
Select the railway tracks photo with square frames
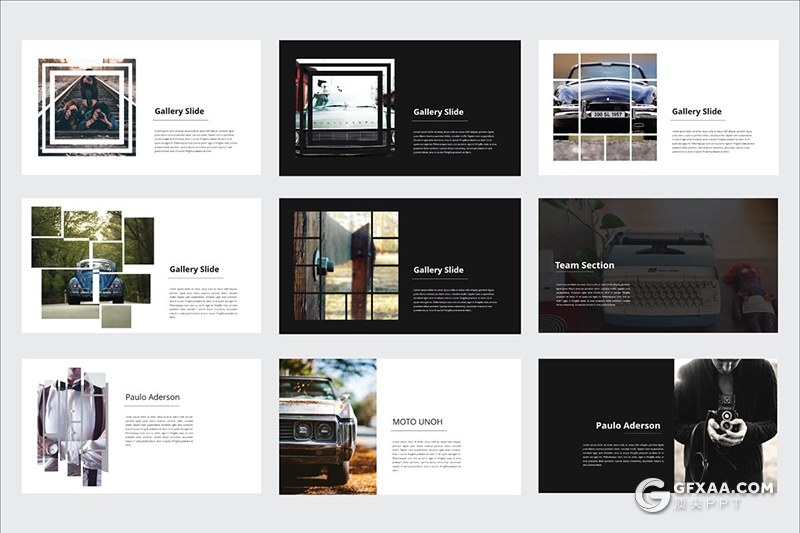pyautogui.click(x=87, y=107)
